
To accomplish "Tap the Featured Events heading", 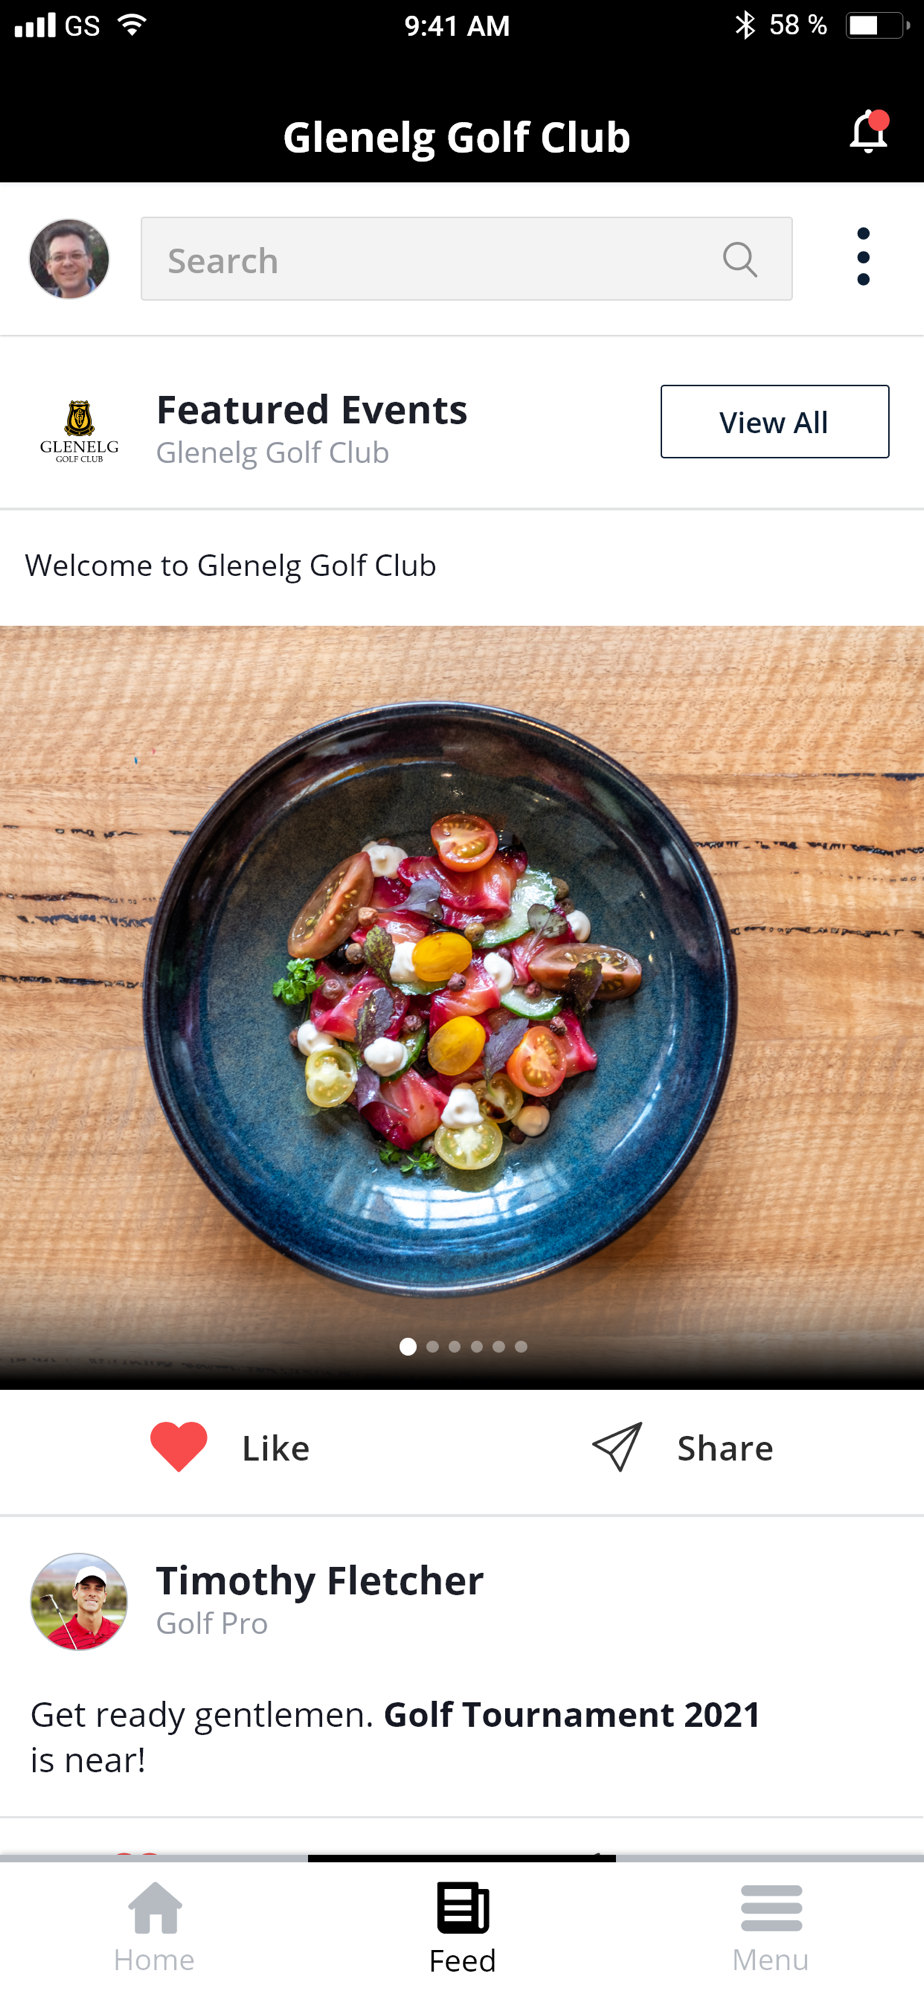I will (312, 410).
